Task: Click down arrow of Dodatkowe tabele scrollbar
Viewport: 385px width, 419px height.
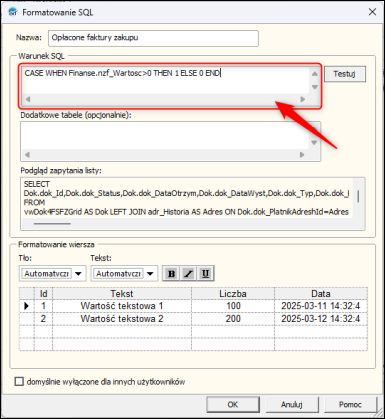Action: (x=314, y=143)
